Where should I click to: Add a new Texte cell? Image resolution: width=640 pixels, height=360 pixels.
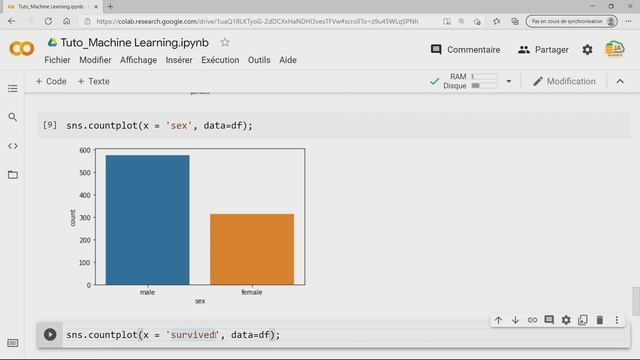tap(93, 81)
